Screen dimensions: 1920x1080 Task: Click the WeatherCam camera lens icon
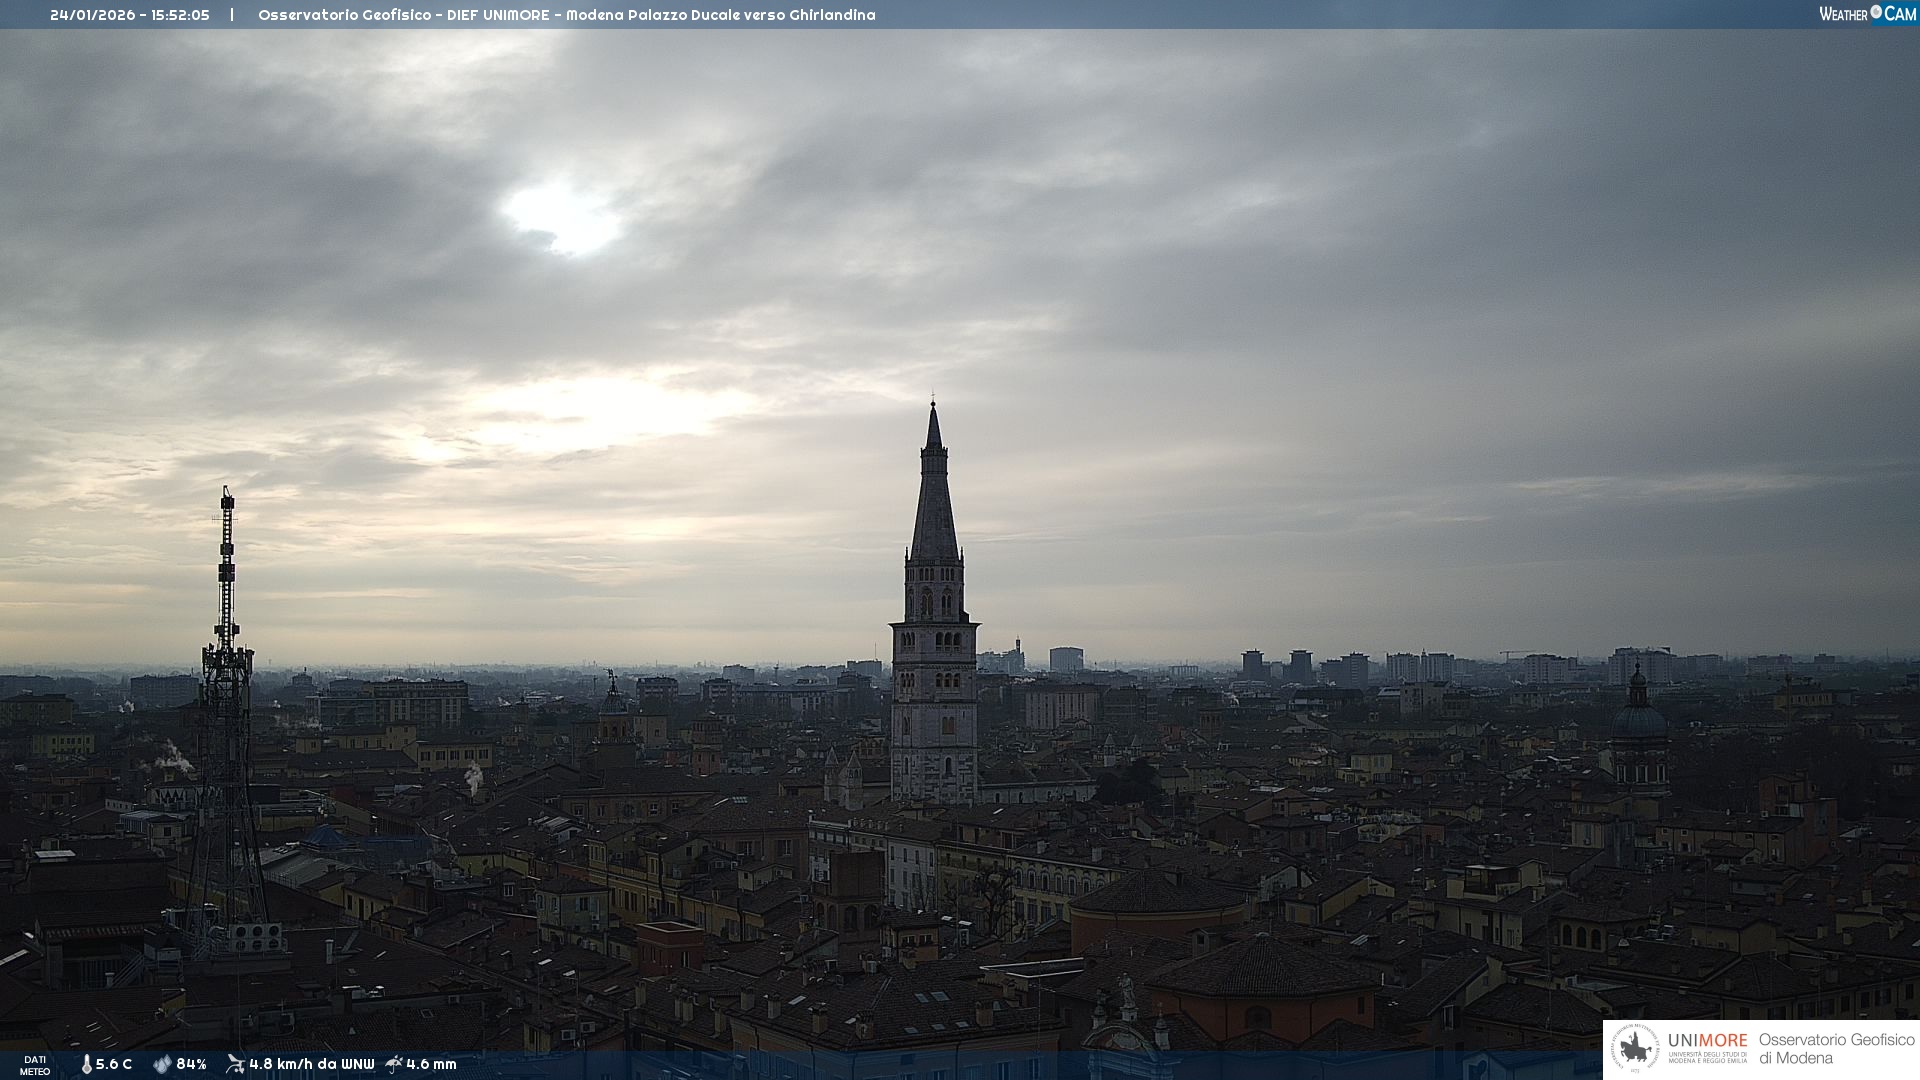(x=1876, y=12)
